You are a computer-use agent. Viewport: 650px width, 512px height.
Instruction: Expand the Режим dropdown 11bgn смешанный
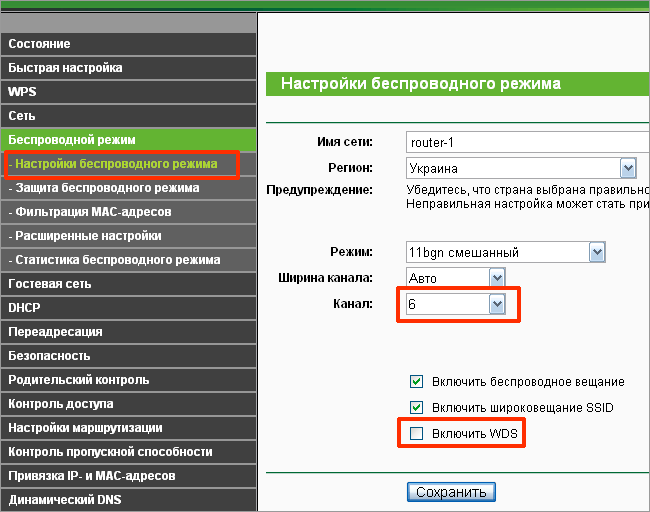tap(506, 252)
